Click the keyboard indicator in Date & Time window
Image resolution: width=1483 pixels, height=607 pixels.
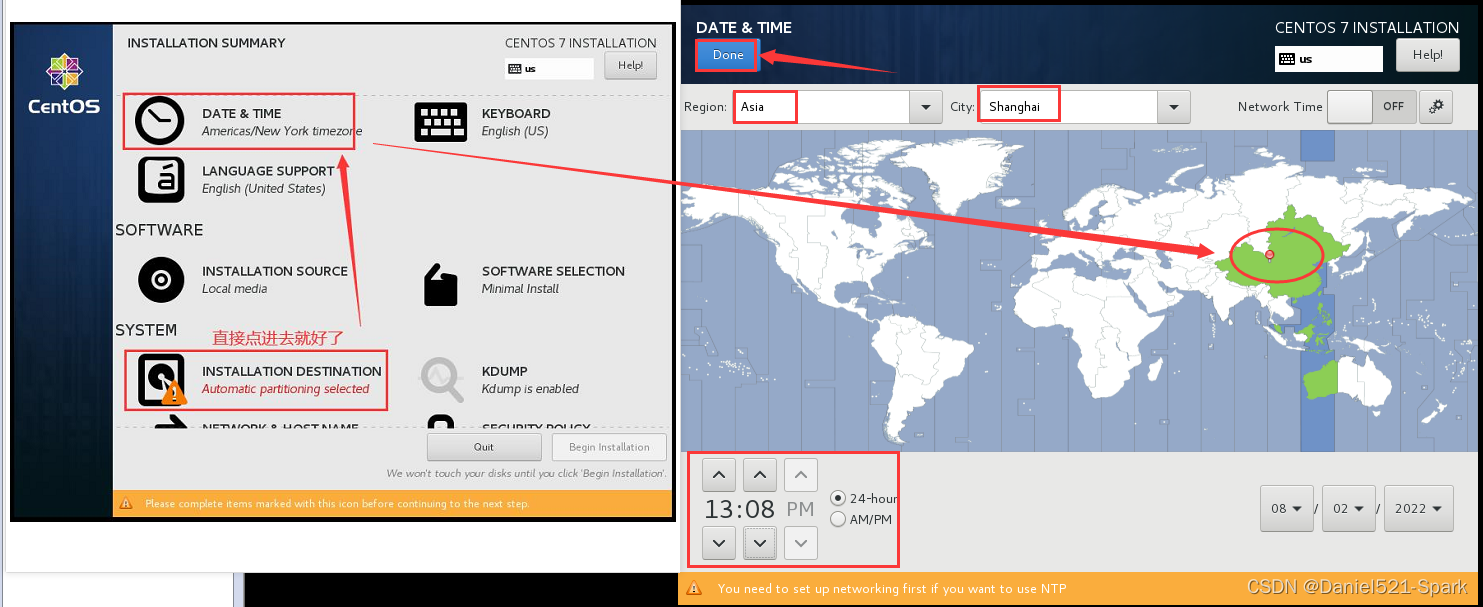(x=1328, y=59)
